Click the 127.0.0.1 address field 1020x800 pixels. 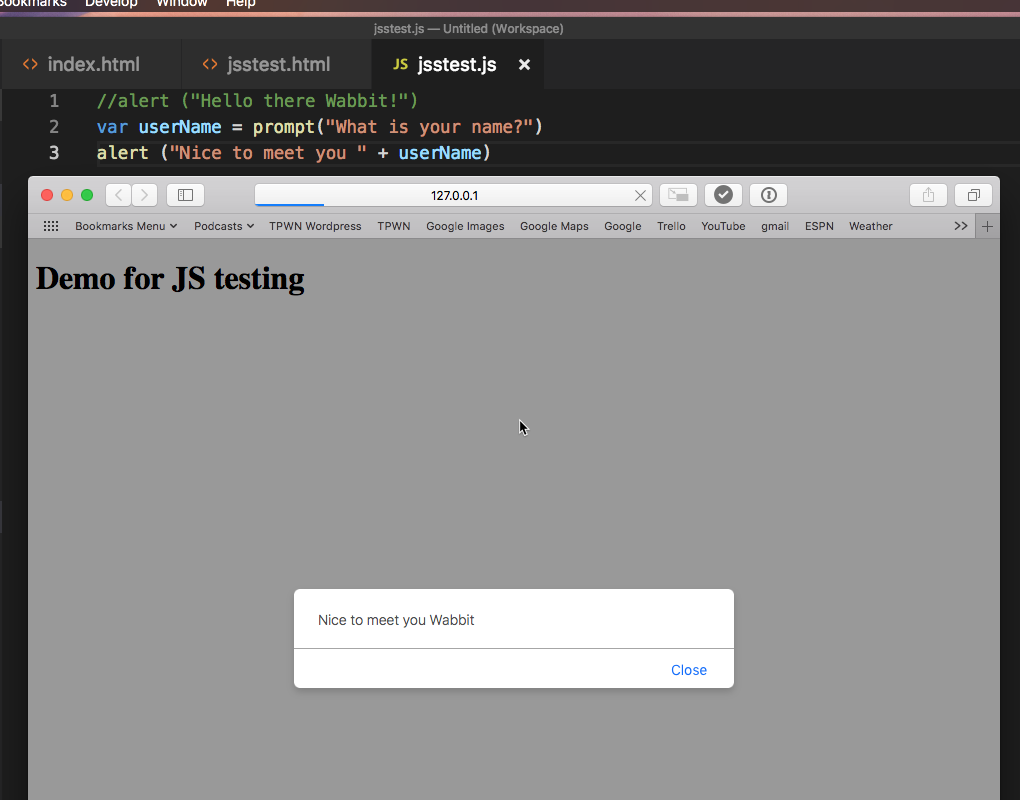[x=453, y=195]
